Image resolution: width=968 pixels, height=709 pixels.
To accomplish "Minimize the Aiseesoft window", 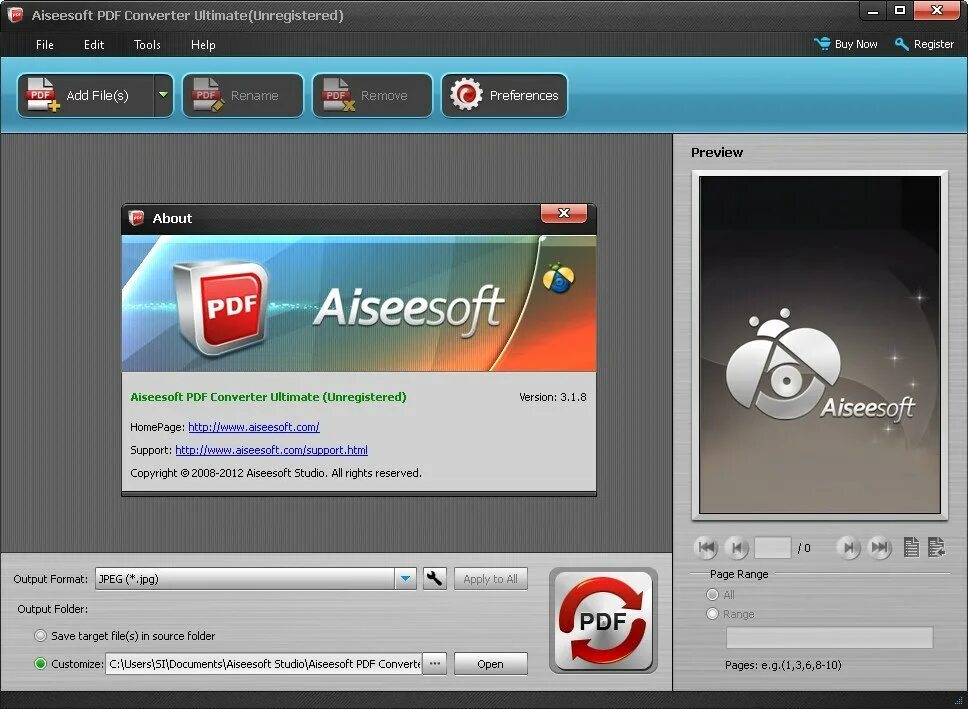I will pyautogui.click(x=873, y=10).
